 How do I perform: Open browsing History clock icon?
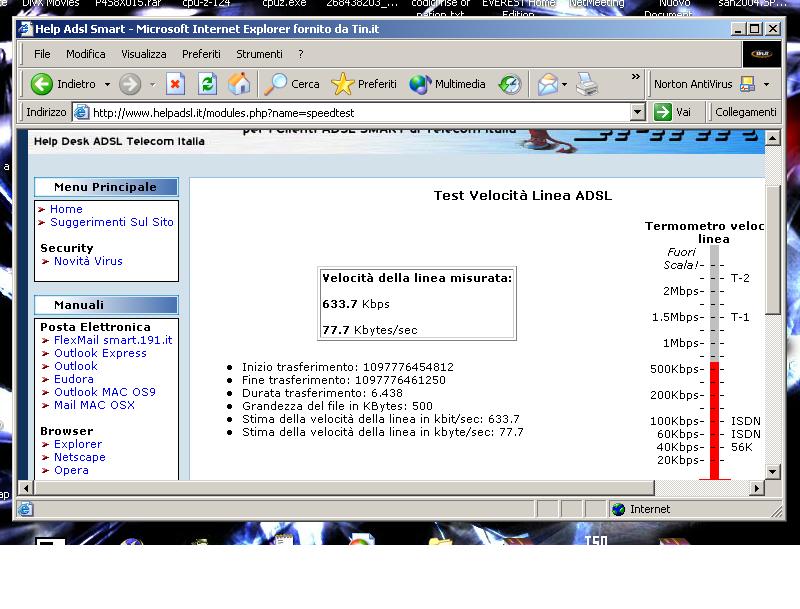tap(510, 84)
